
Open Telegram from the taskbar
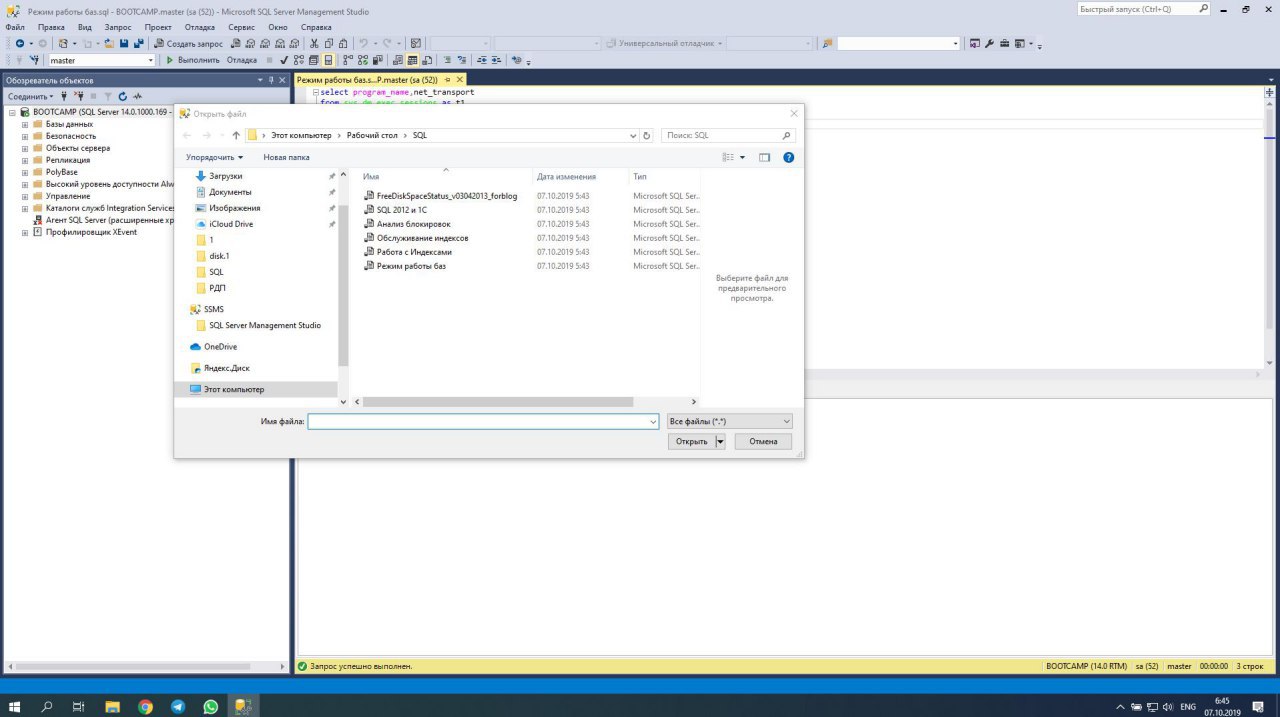tap(178, 706)
